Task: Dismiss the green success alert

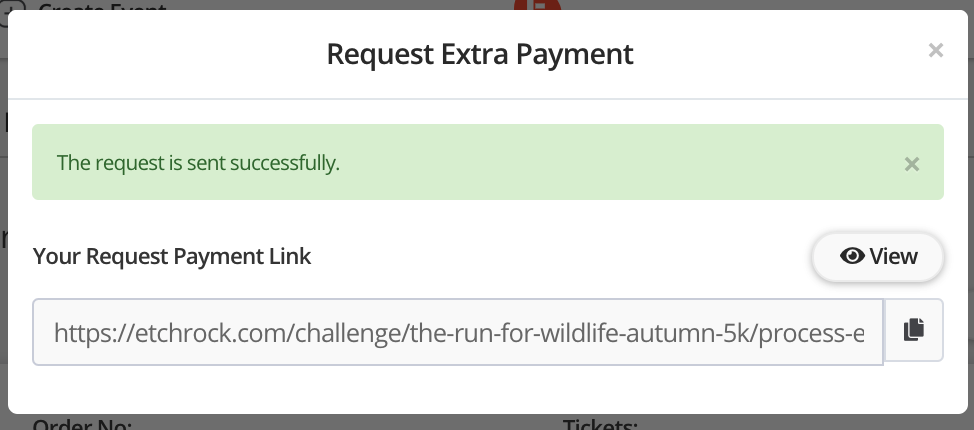Action: tap(911, 164)
